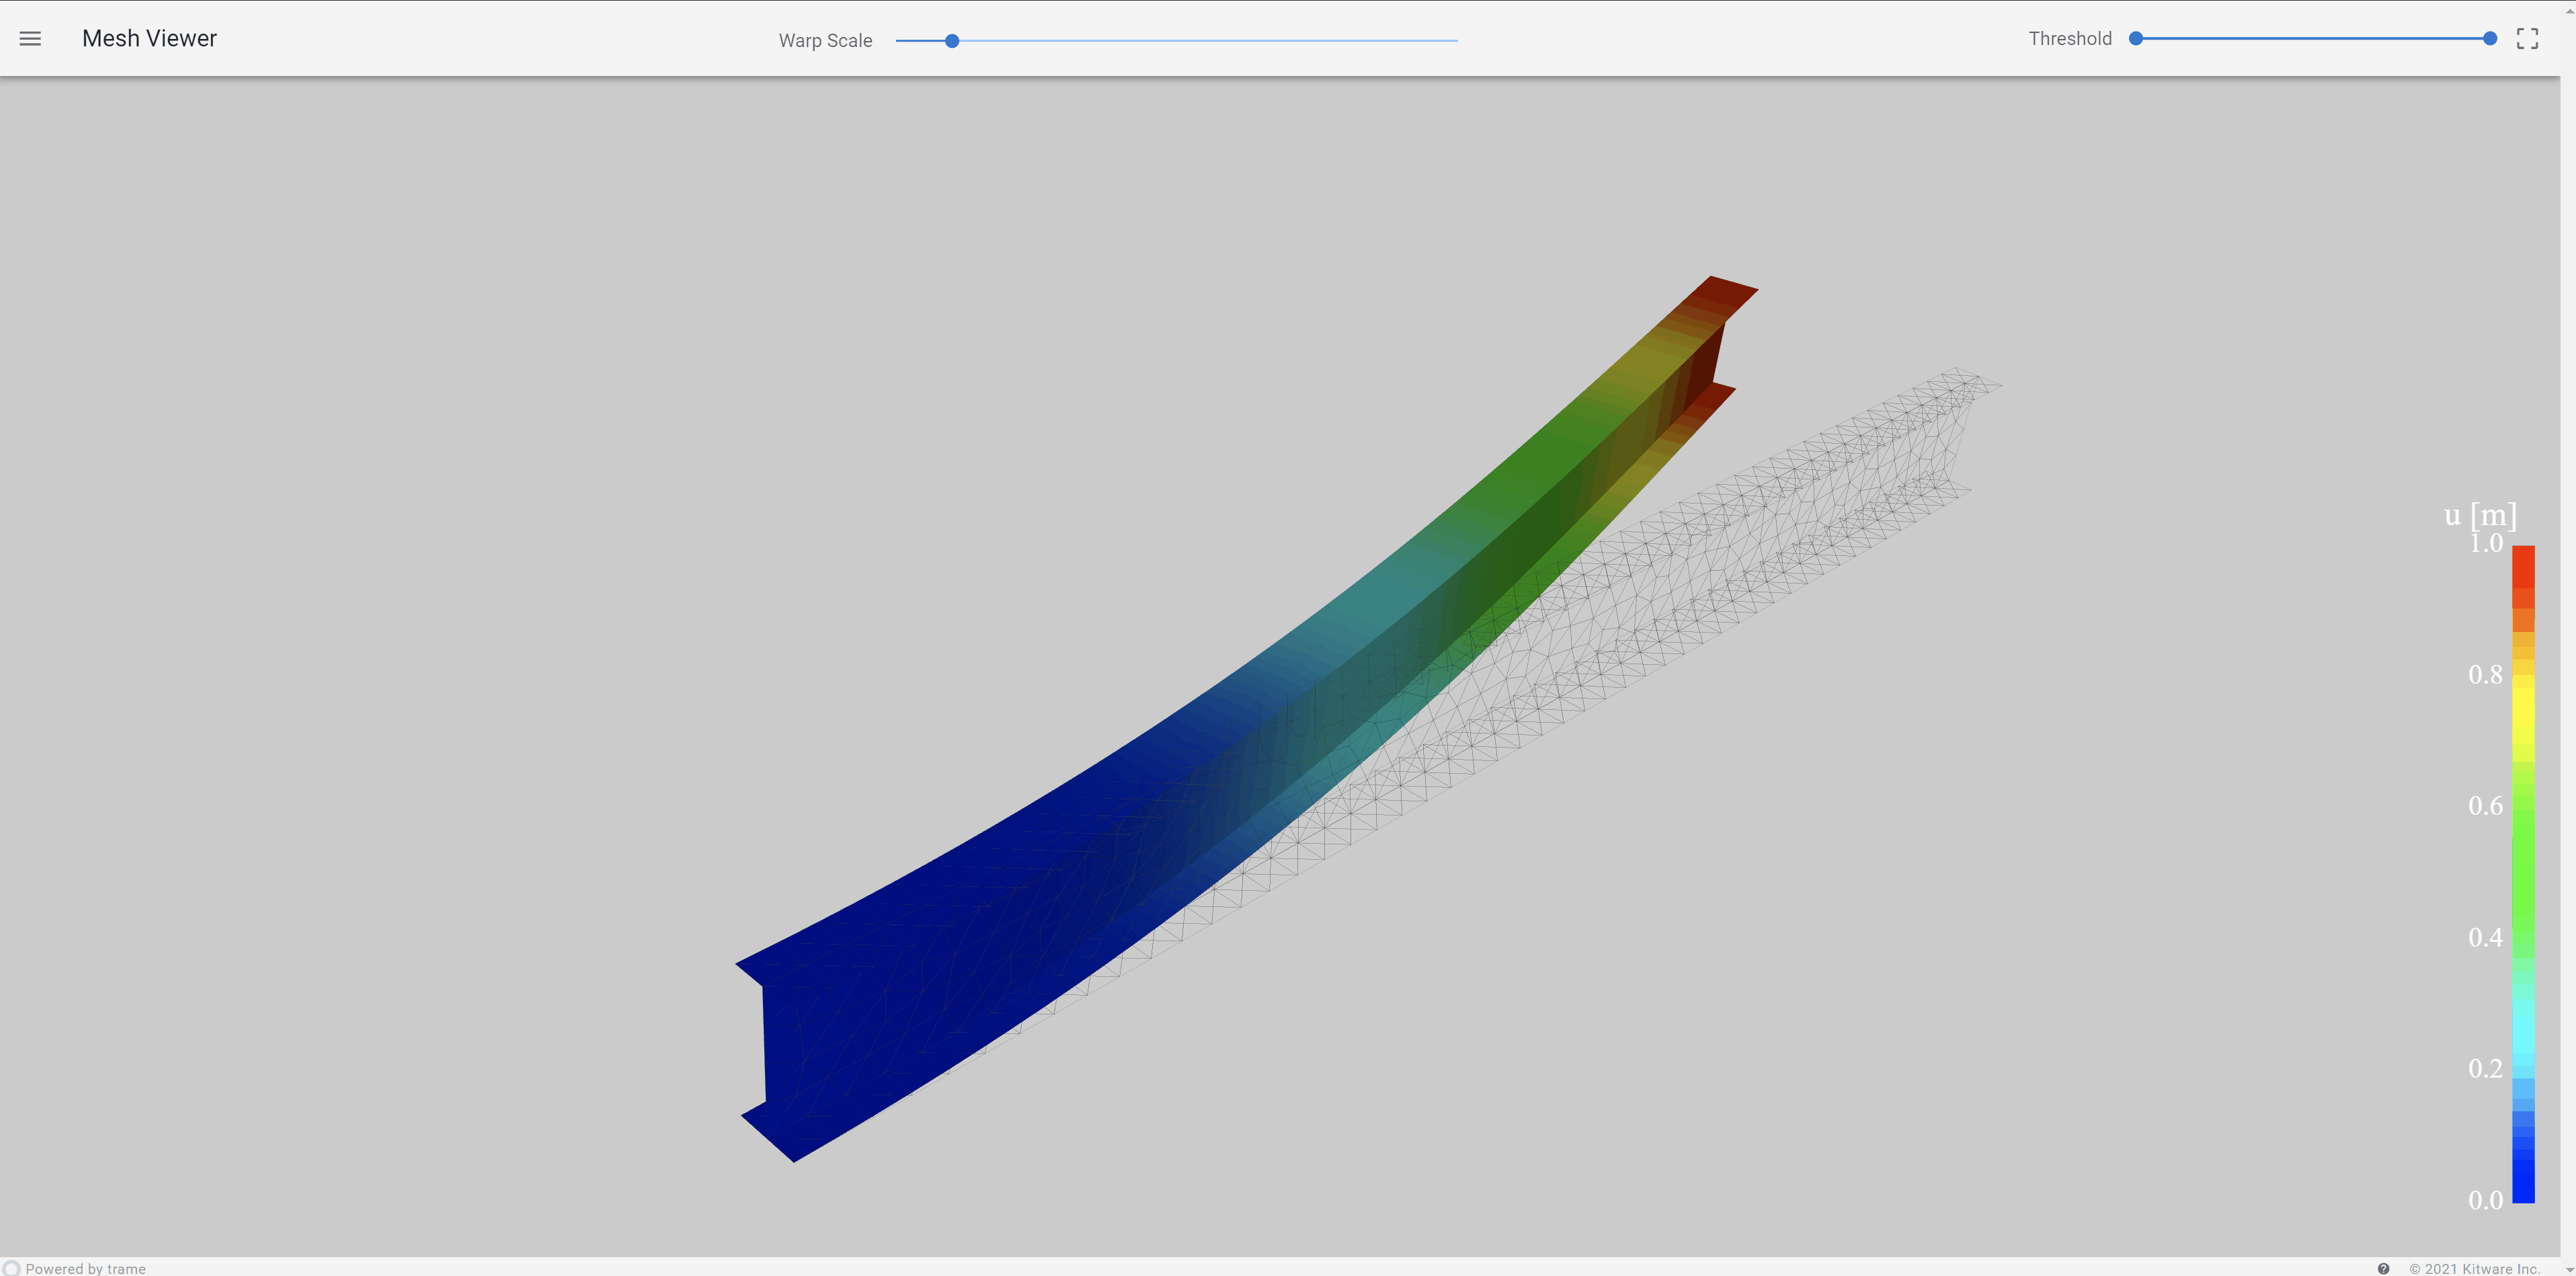Click the 0.2 legend value
The height and width of the screenshot is (1276, 2576).
(x=2485, y=1069)
